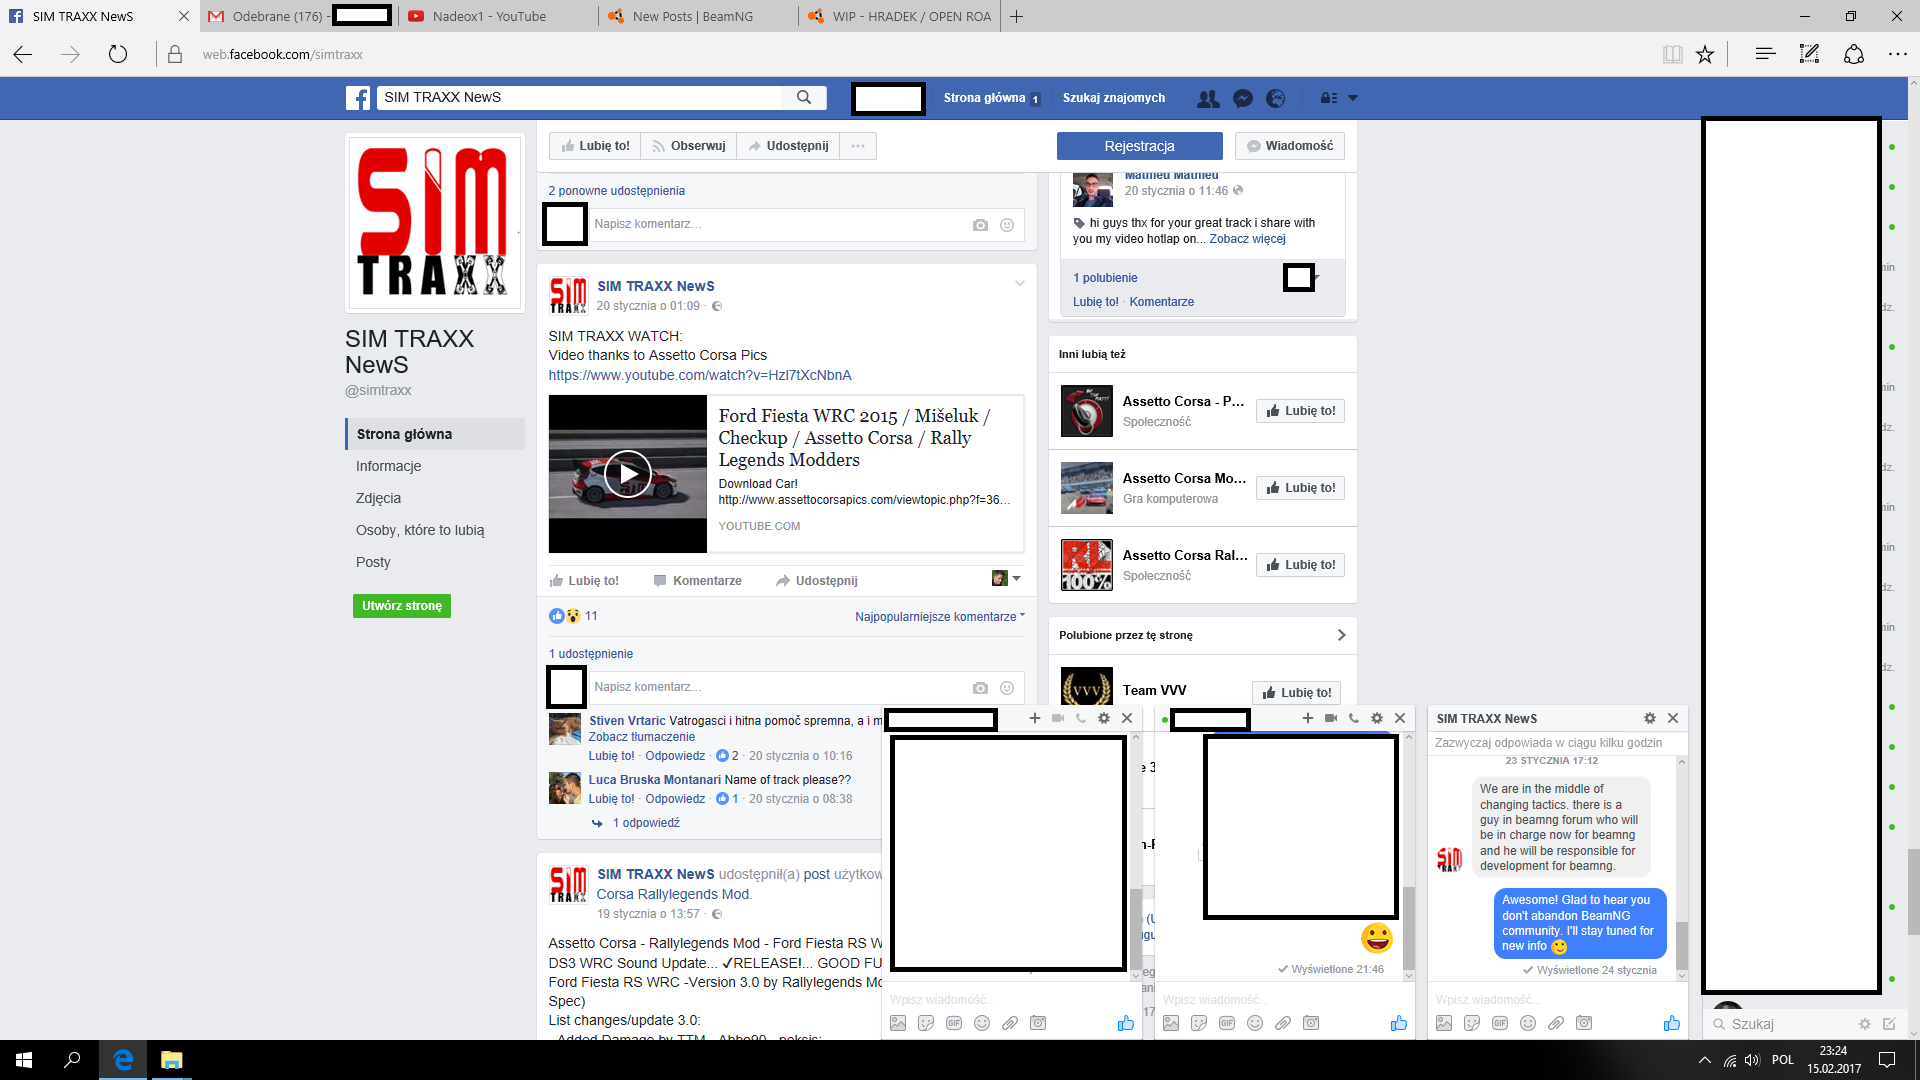
Task: Click the Rejestracja button
Action: [x=1139, y=146]
